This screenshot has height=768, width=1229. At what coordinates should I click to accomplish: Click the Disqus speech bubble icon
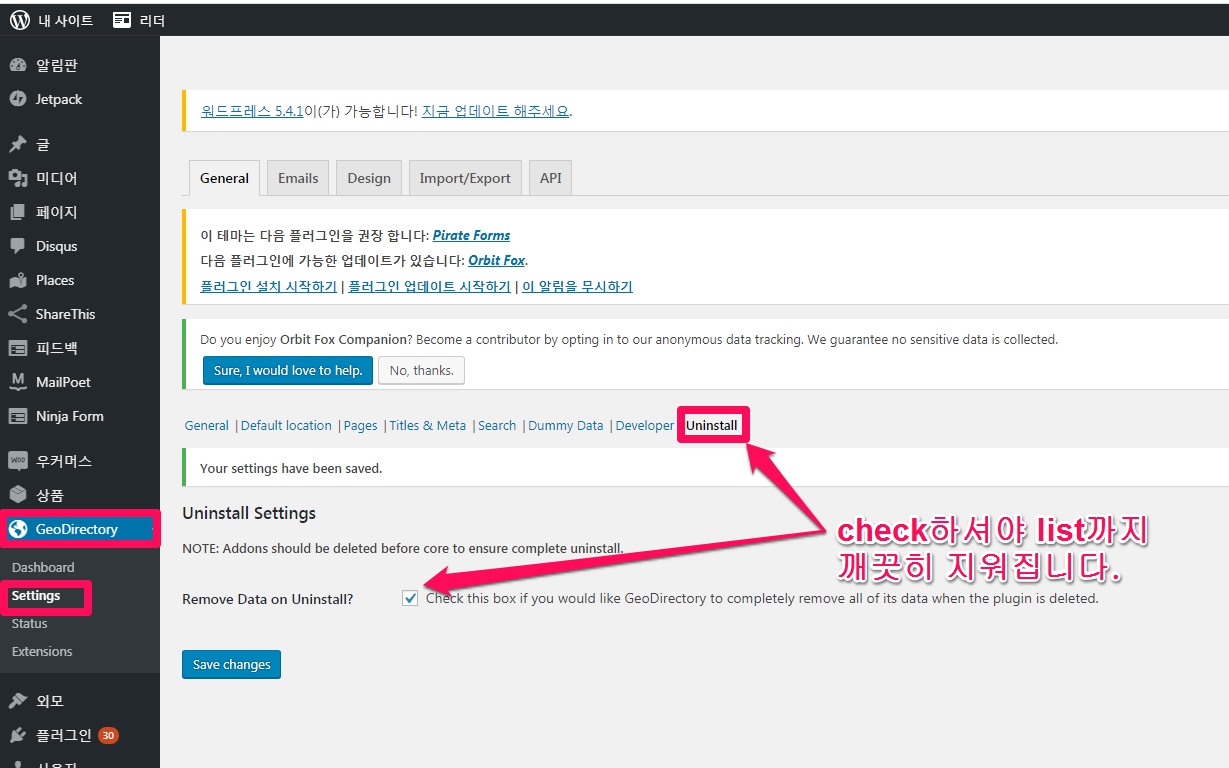[x=18, y=246]
